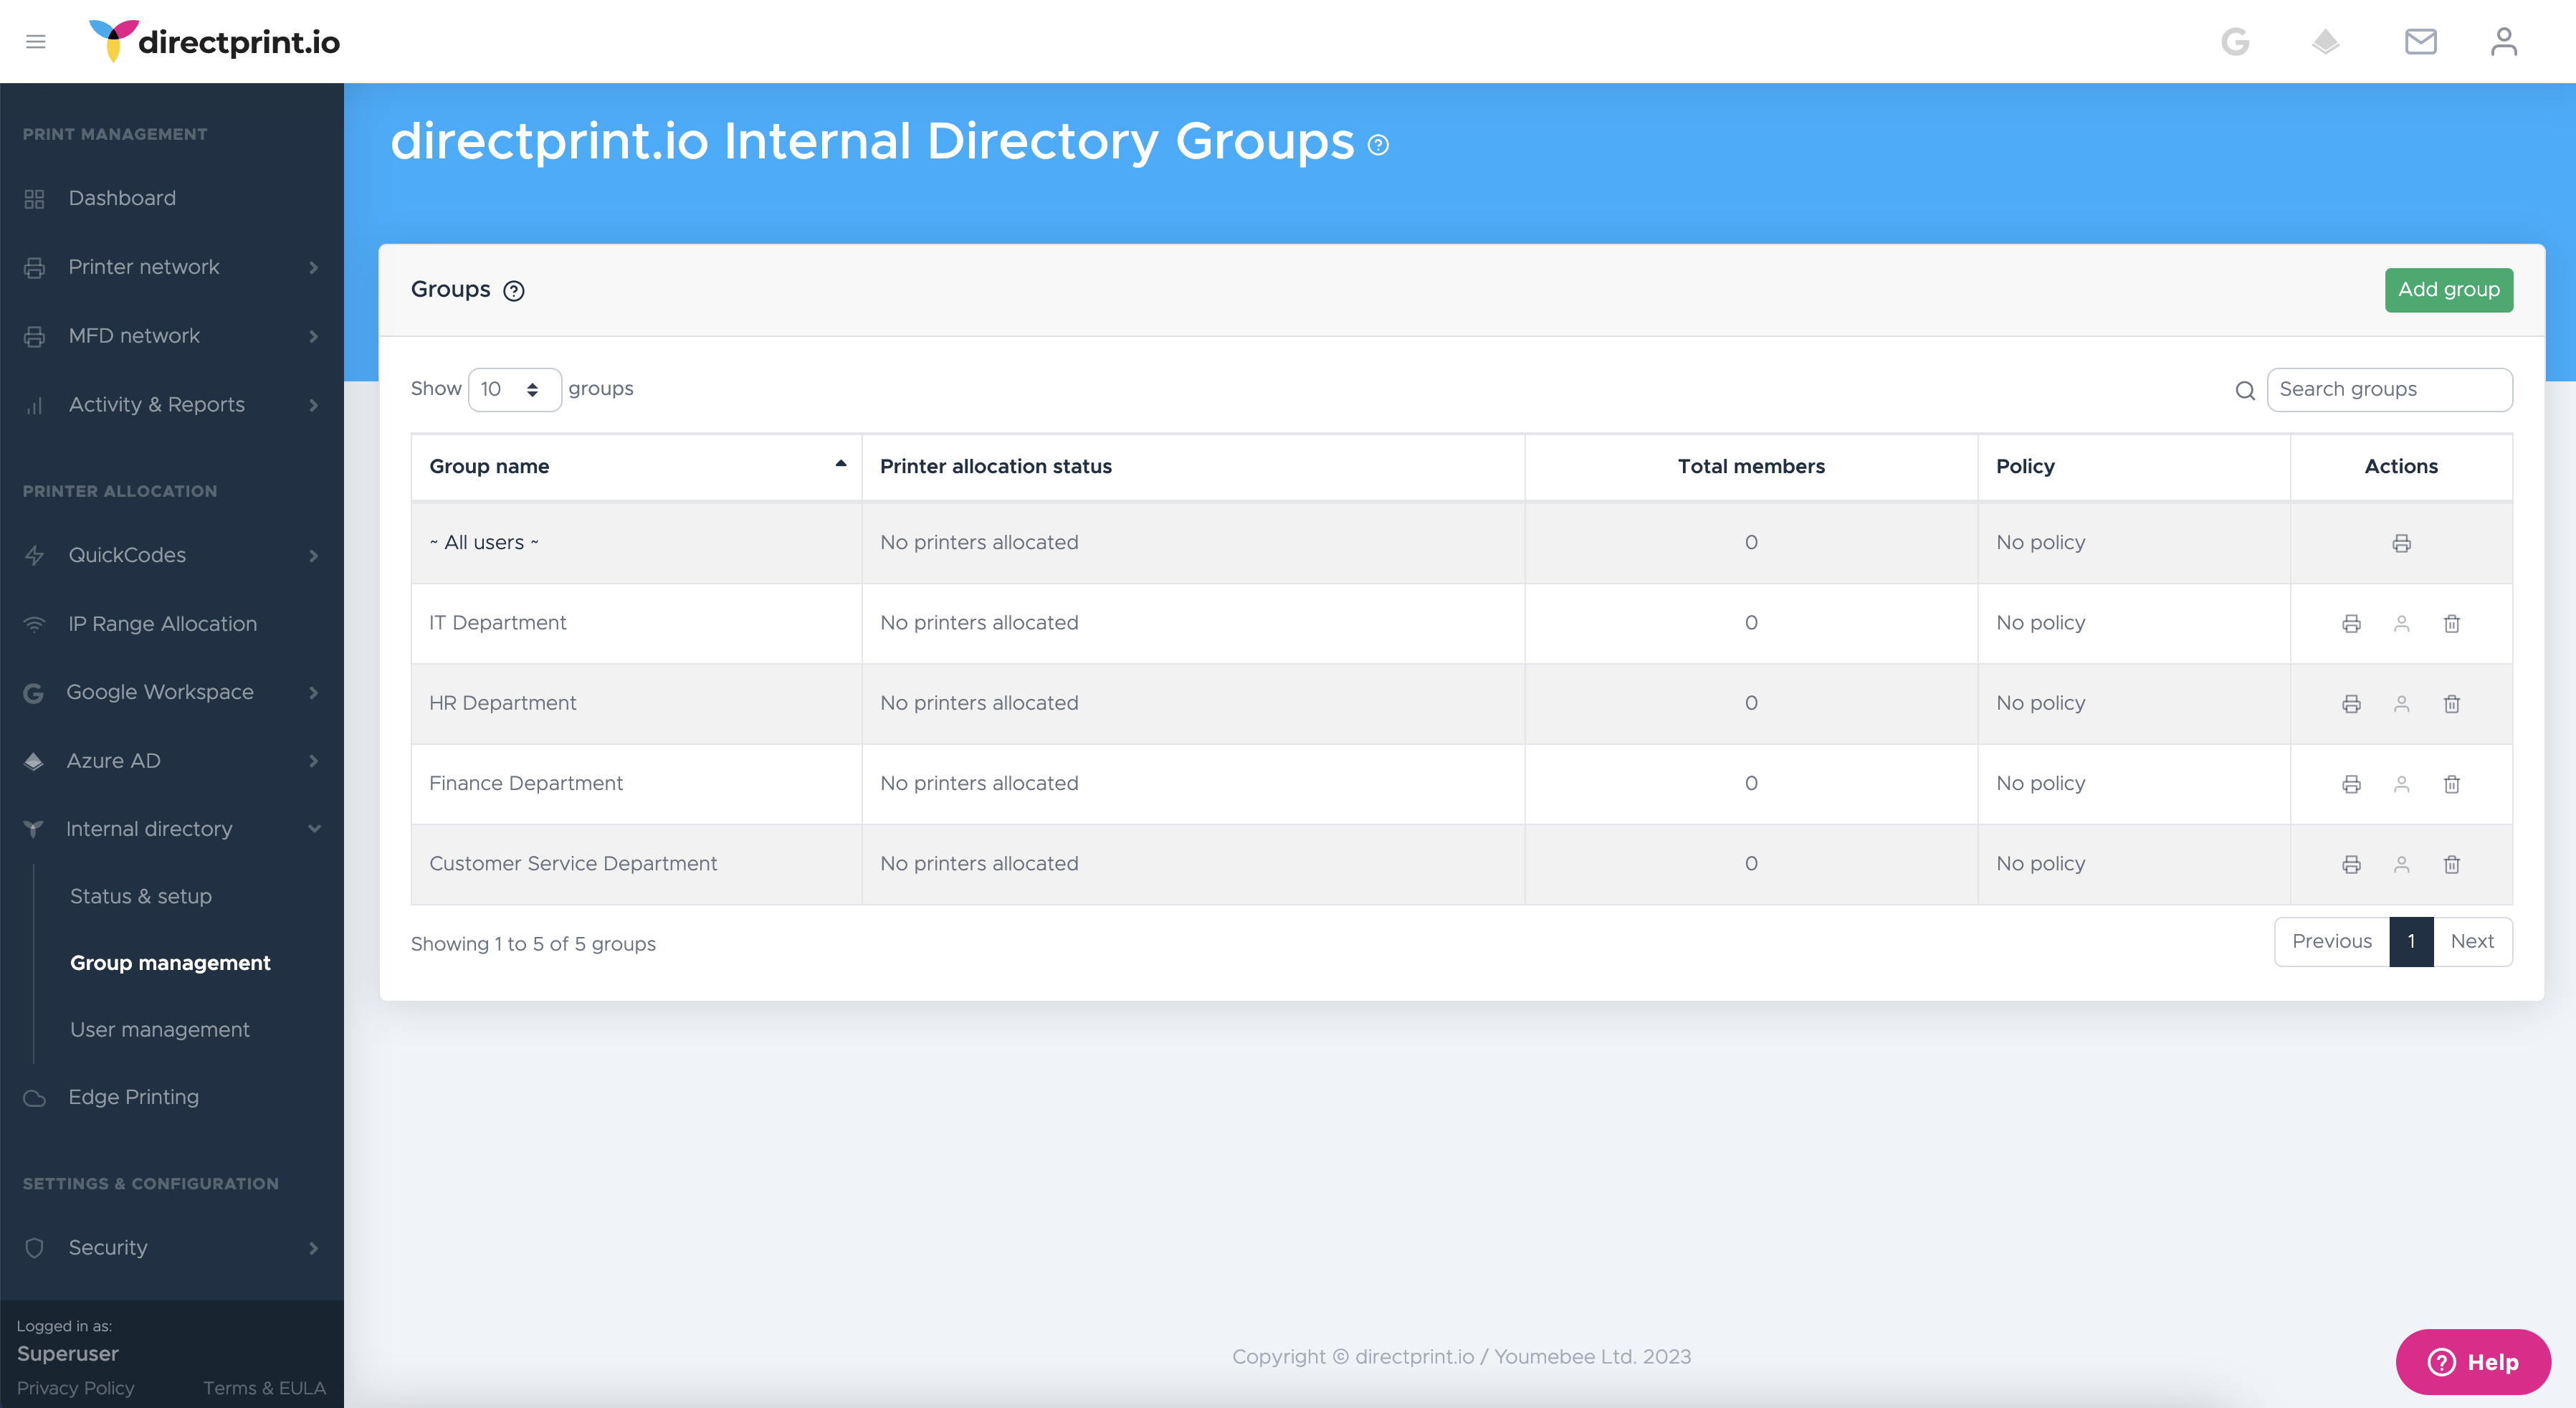Open members icon for Finance Department
2576x1408 pixels.
[x=2401, y=784]
